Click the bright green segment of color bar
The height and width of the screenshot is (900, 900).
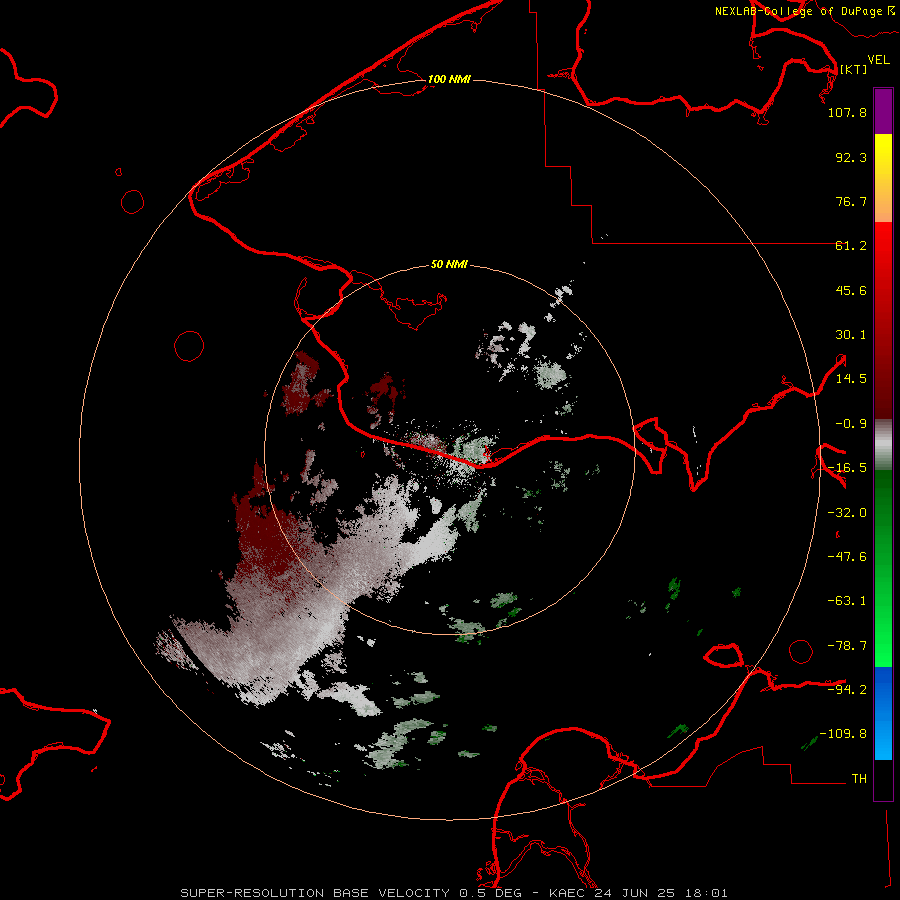(x=883, y=568)
